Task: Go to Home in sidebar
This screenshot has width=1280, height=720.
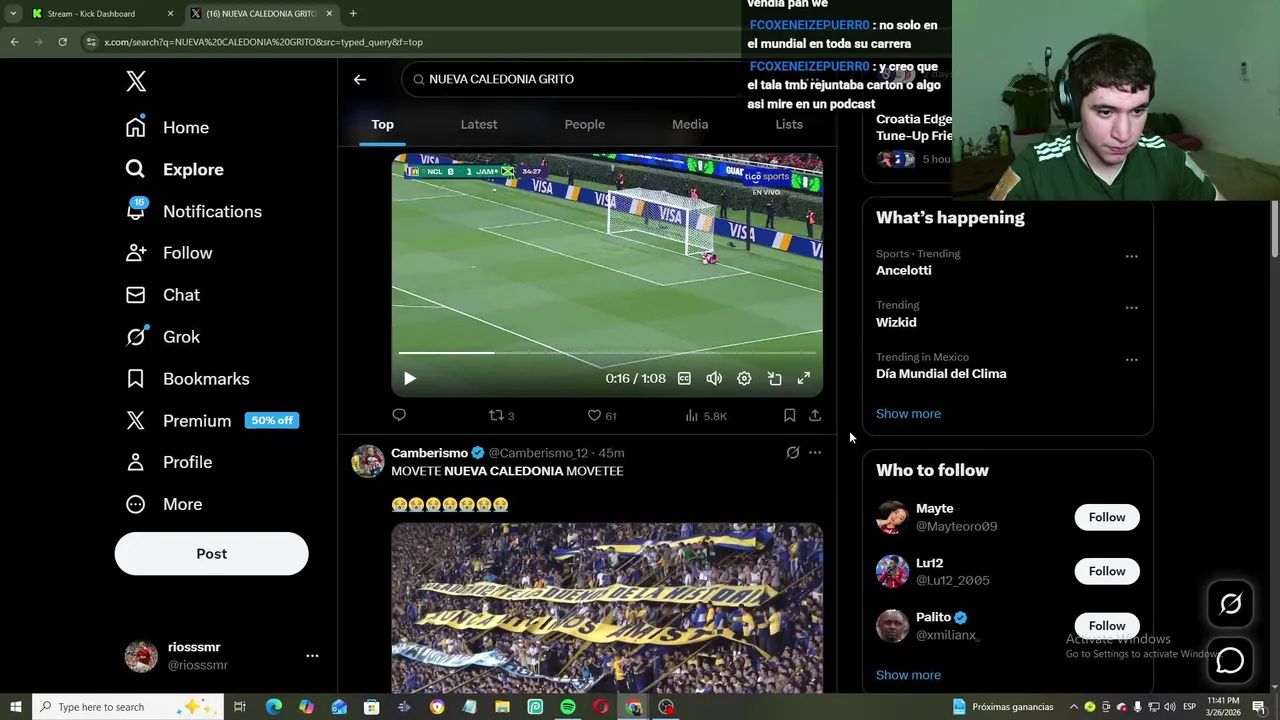Action: (167, 128)
